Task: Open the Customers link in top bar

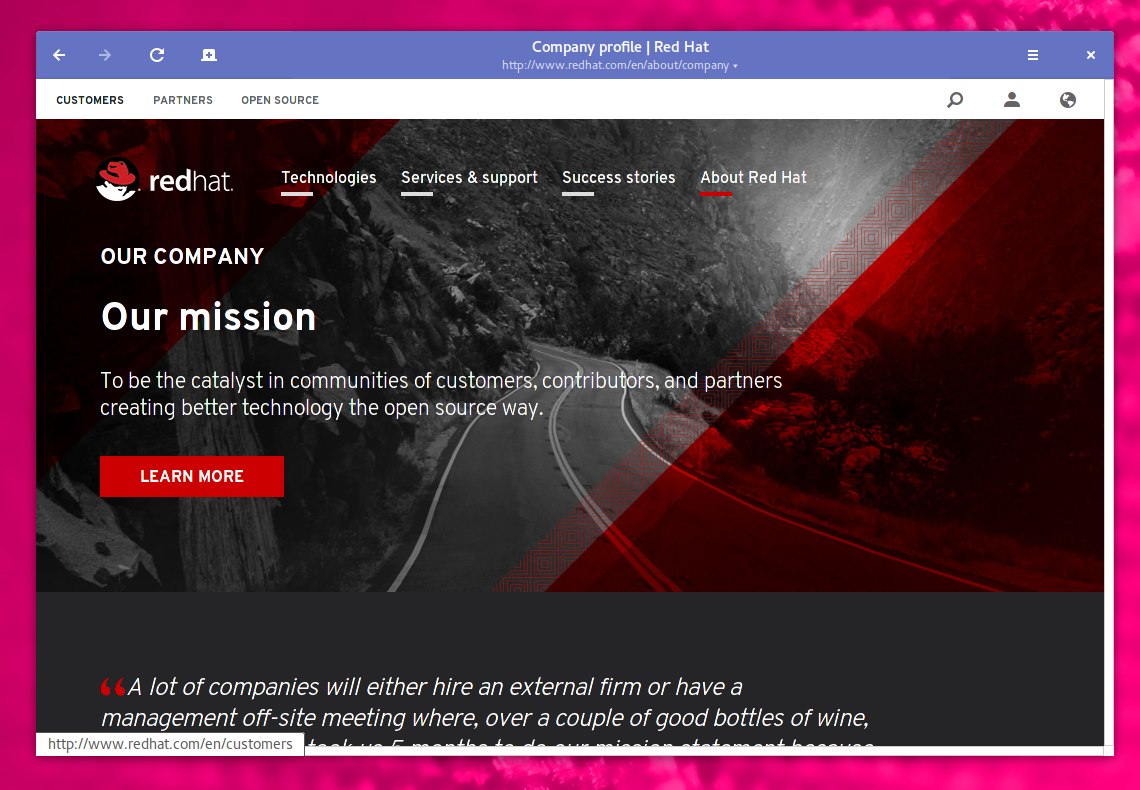Action: [x=90, y=100]
